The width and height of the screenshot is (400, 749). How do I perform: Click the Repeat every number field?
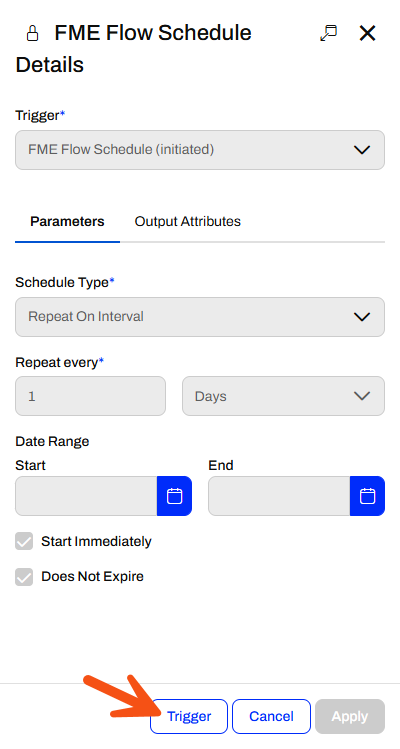90,396
